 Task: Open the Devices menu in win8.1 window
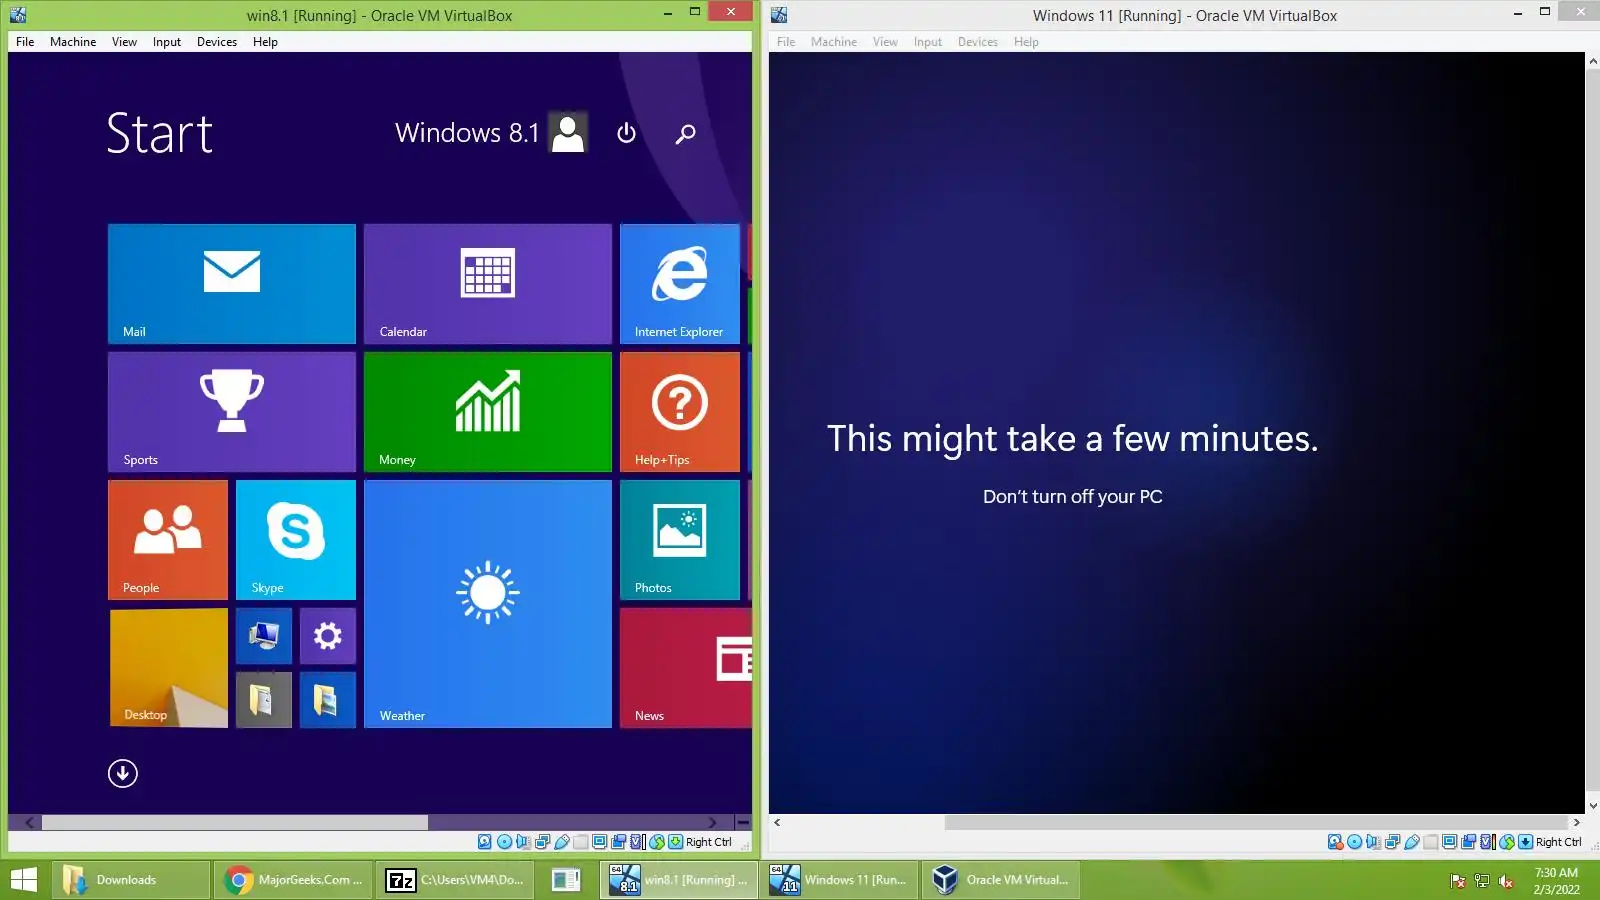click(x=217, y=42)
